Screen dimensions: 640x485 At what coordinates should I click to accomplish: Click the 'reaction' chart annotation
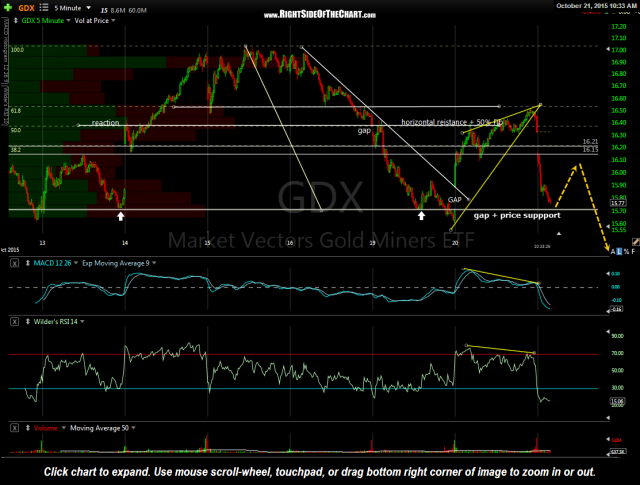(x=105, y=122)
